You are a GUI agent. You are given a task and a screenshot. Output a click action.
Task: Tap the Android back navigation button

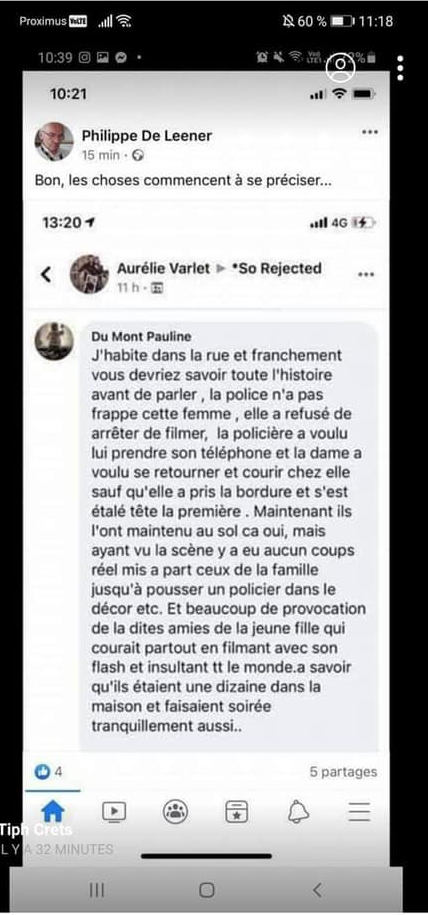317,889
